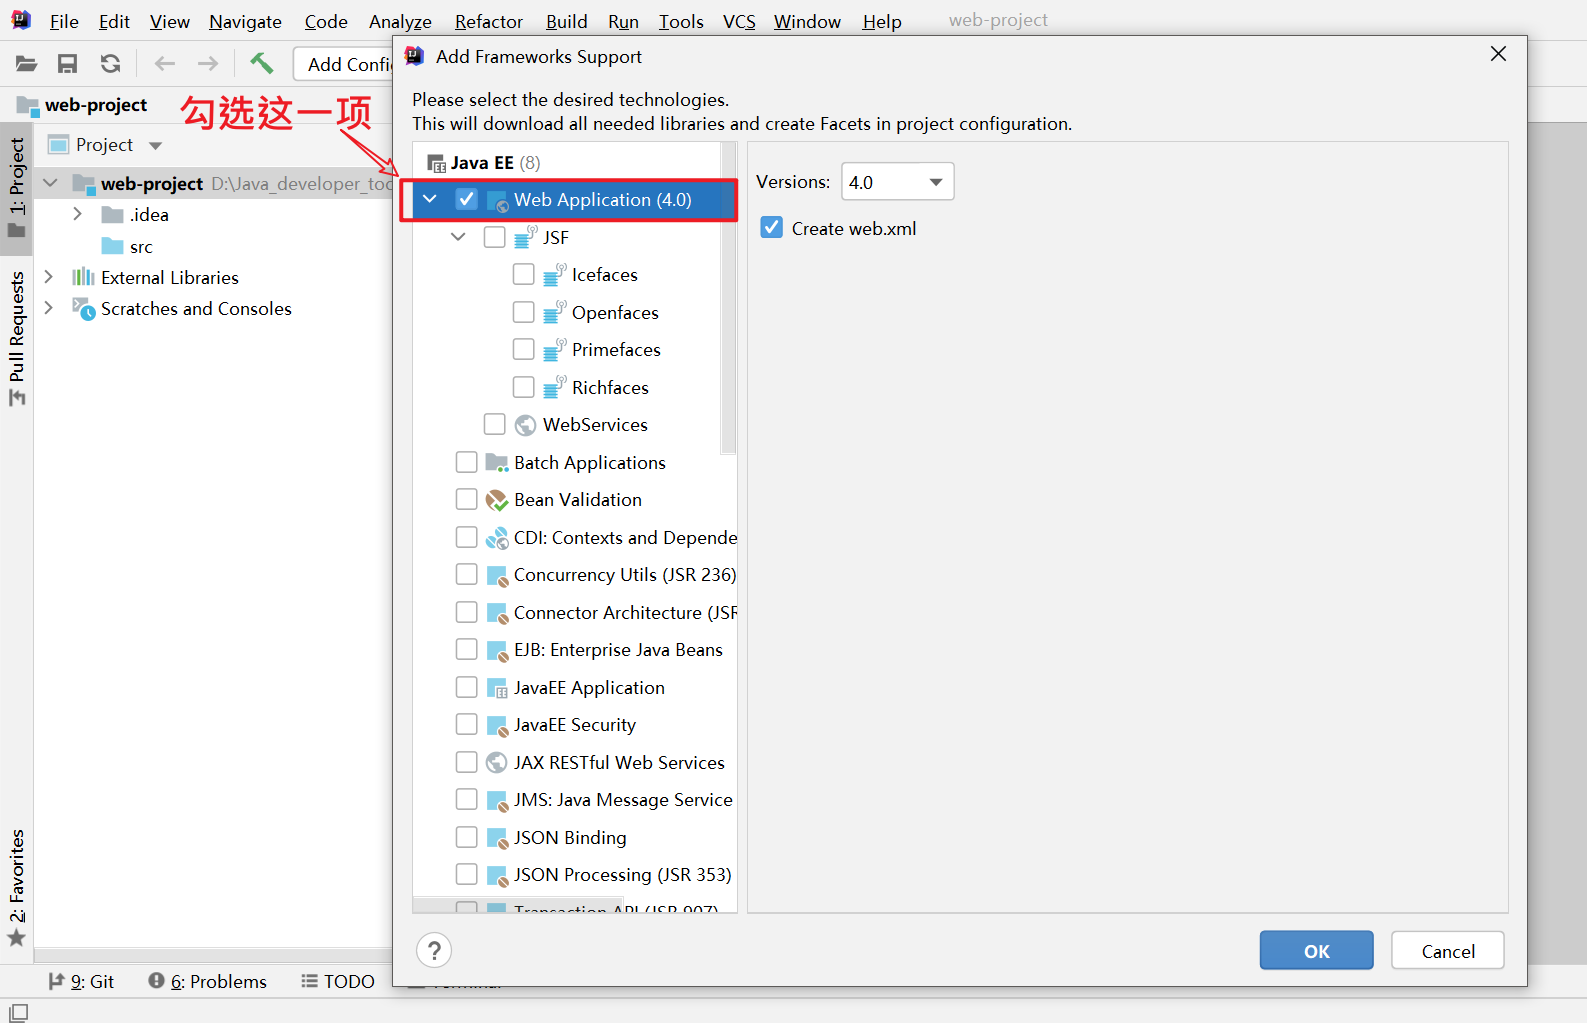Click the Bean Validation icon
Image resolution: width=1587 pixels, height=1023 pixels.
[496, 500]
